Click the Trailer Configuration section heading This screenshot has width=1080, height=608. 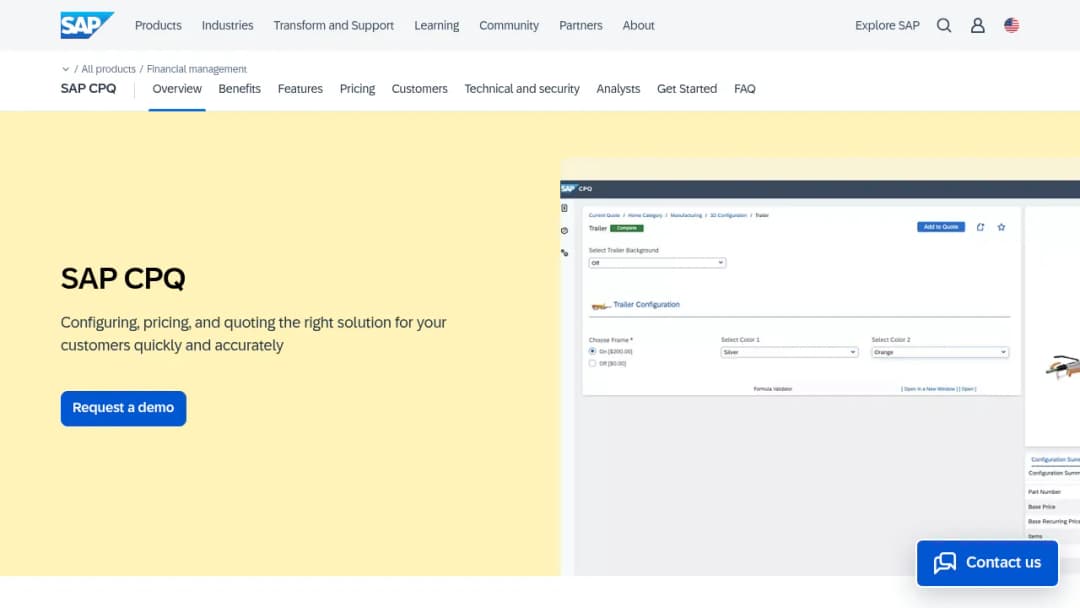pyautogui.click(x=646, y=304)
